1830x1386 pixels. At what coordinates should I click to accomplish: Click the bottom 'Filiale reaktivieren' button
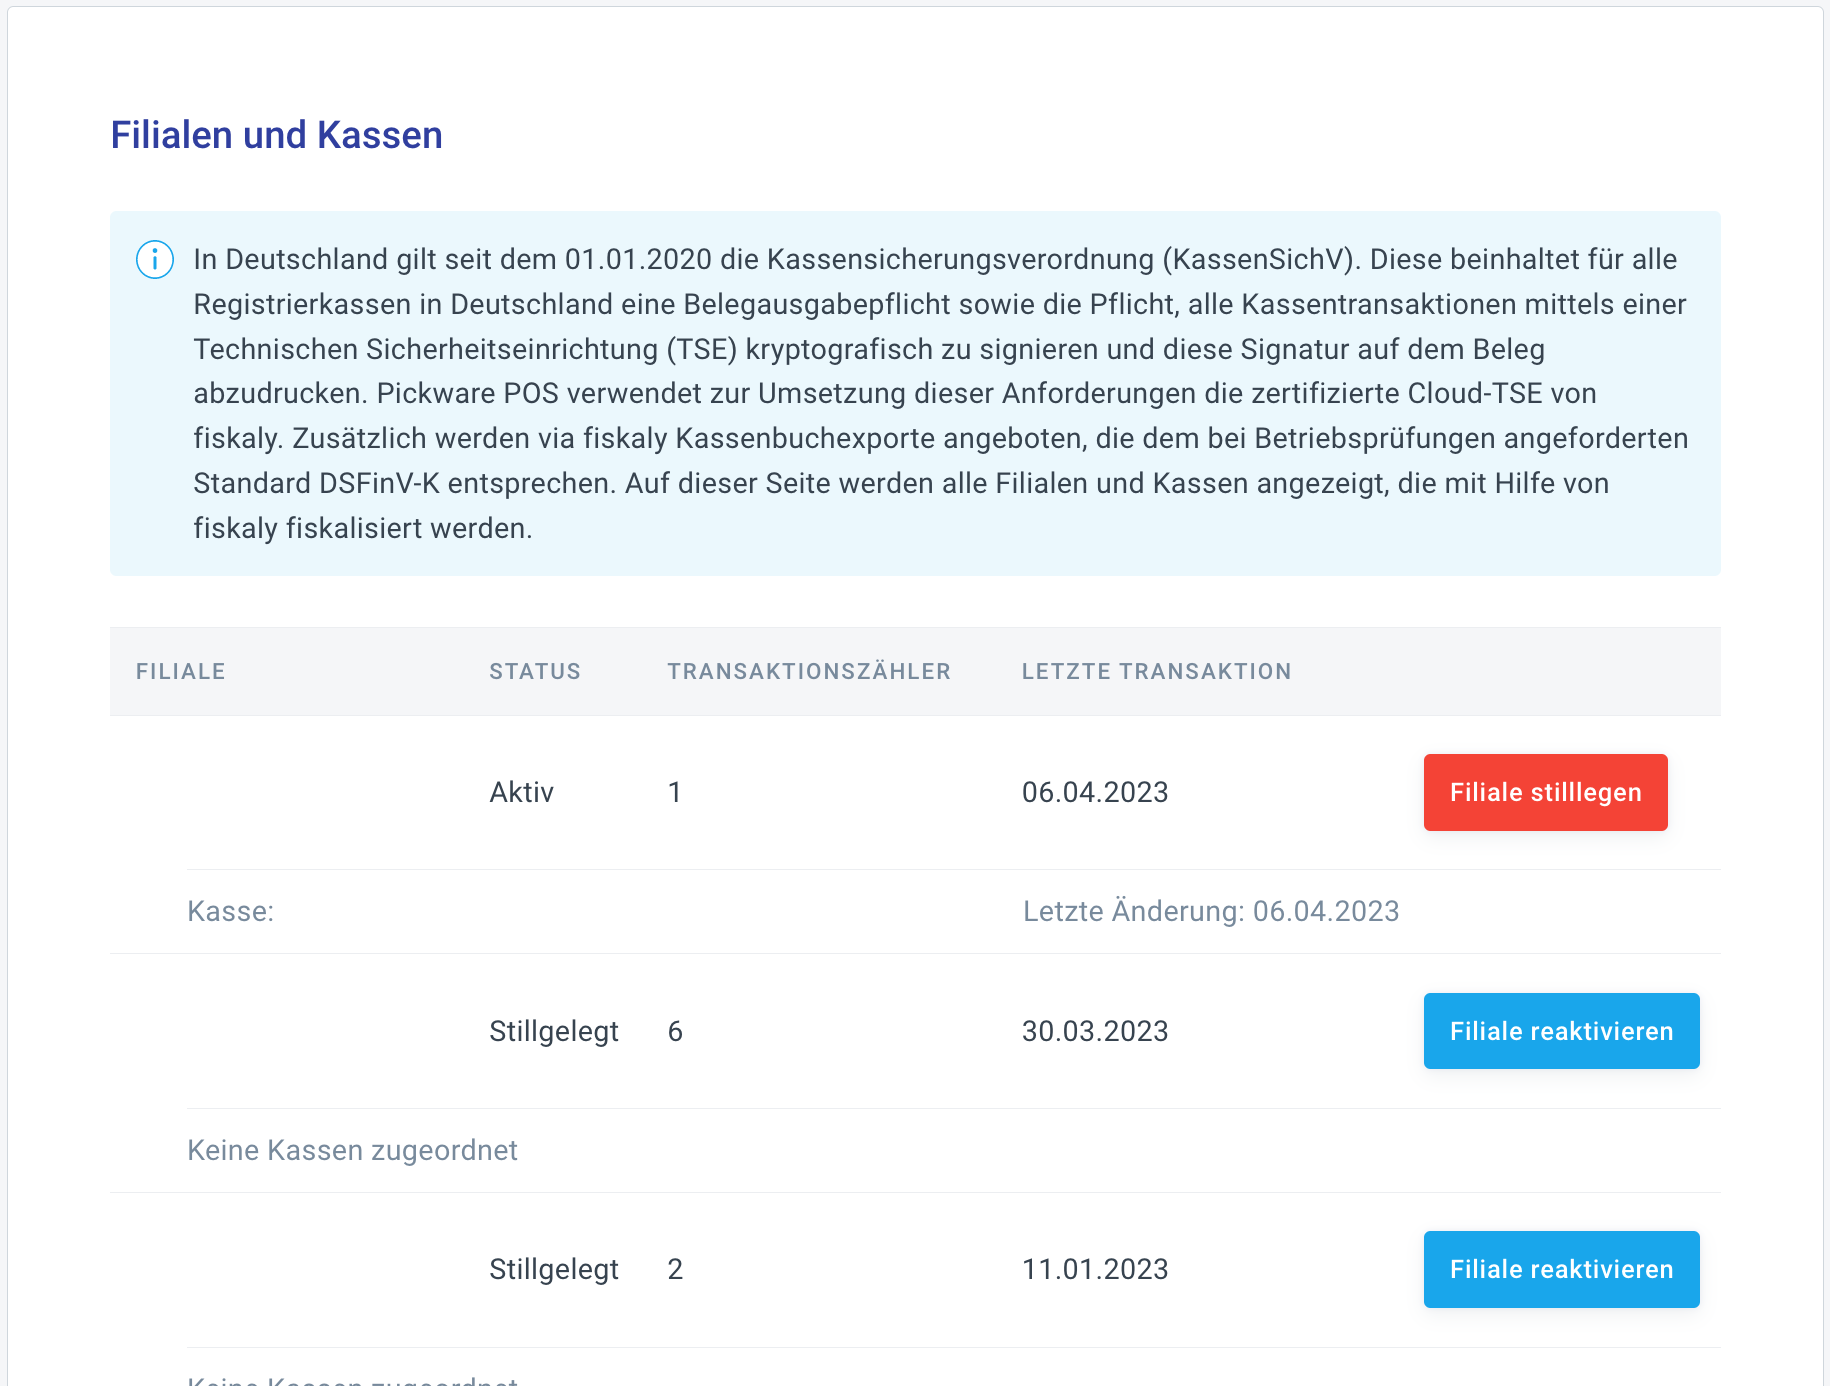1560,1269
